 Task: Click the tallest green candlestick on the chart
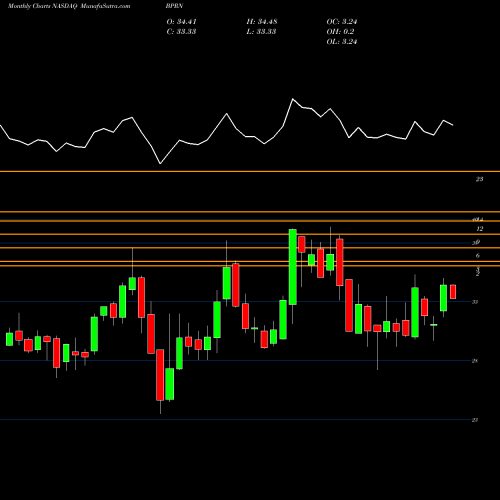coord(293,267)
